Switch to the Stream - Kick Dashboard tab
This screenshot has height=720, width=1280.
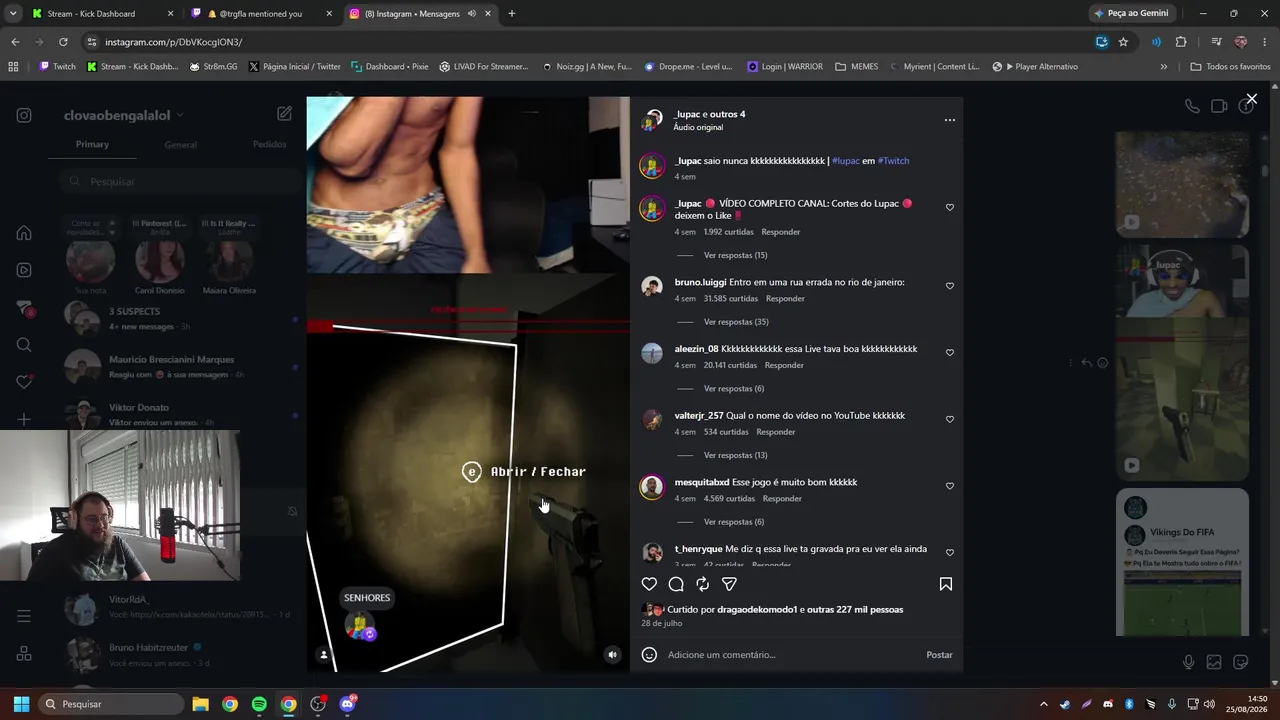[x=101, y=14]
